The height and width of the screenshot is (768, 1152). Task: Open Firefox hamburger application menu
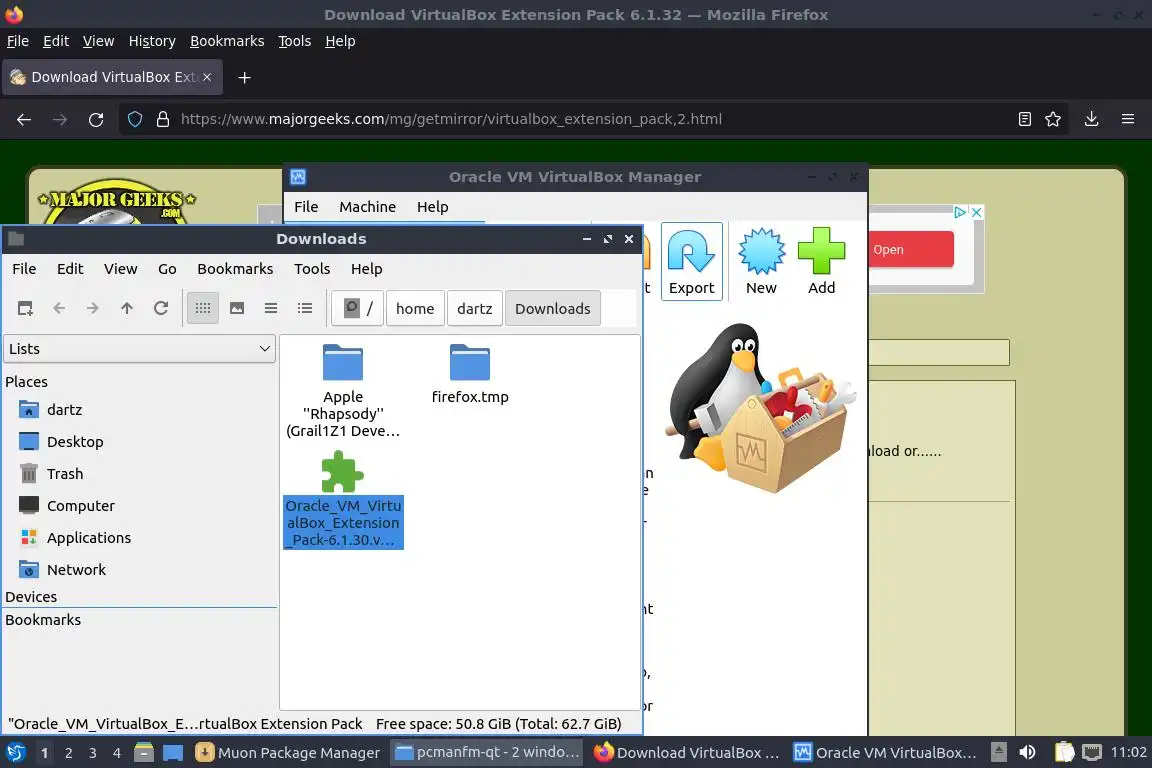[x=1128, y=119]
